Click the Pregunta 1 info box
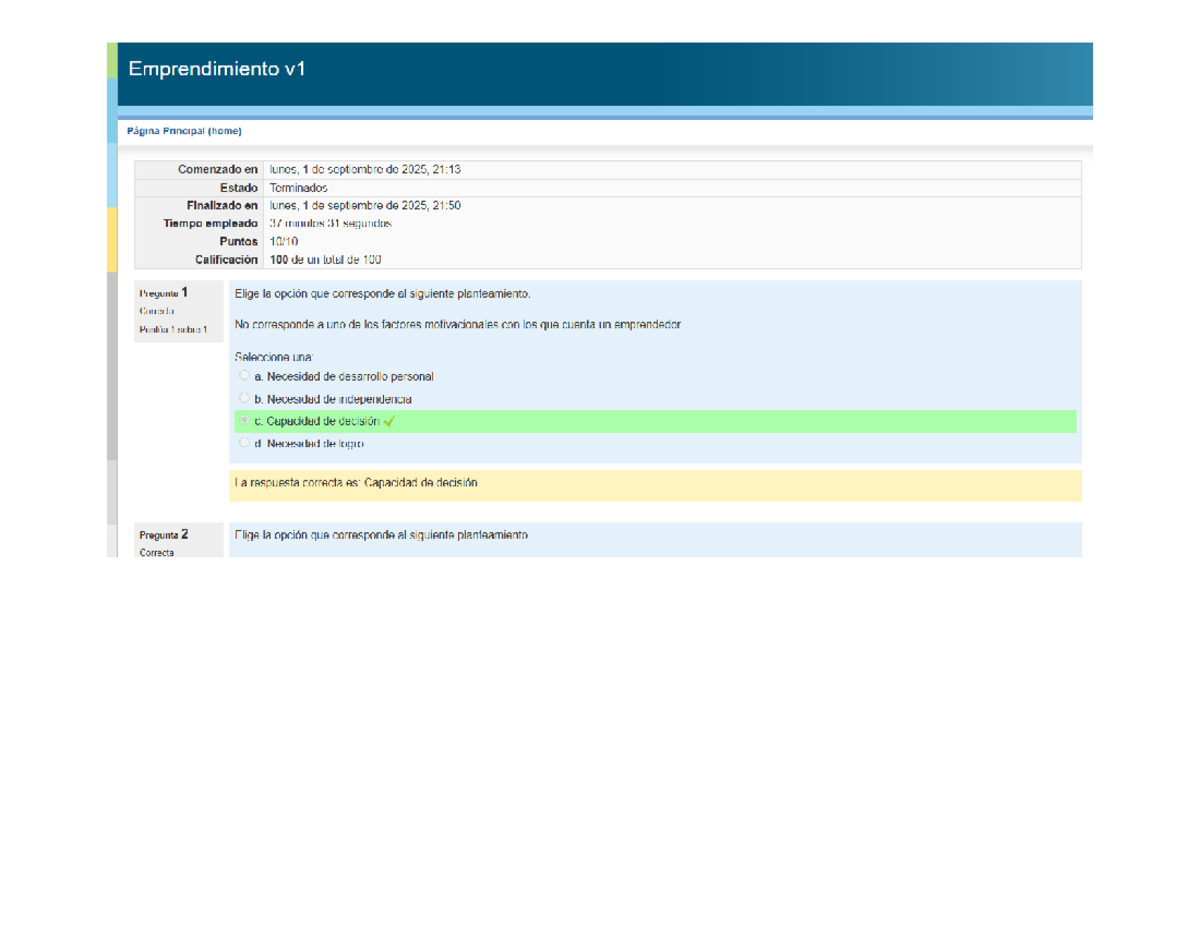Screen dimensions: 1200x927 [178, 311]
